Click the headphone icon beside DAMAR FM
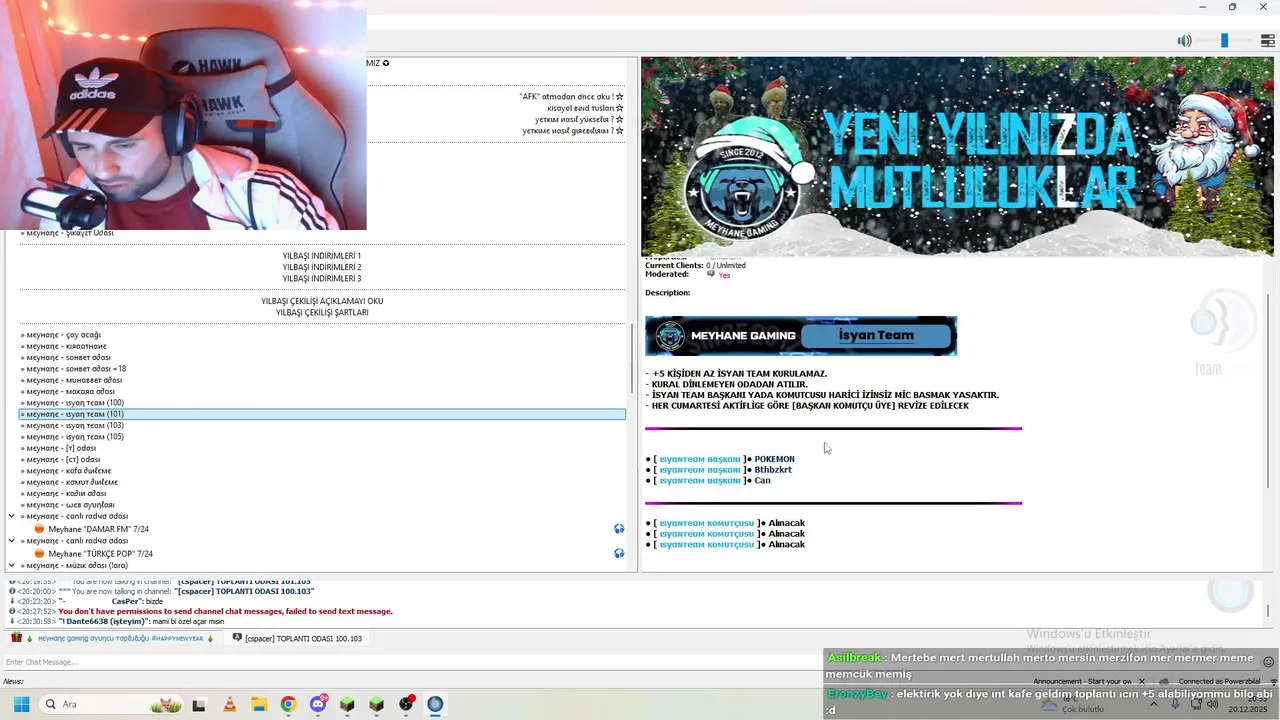Viewport: 1280px width, 720px height. 619,529
